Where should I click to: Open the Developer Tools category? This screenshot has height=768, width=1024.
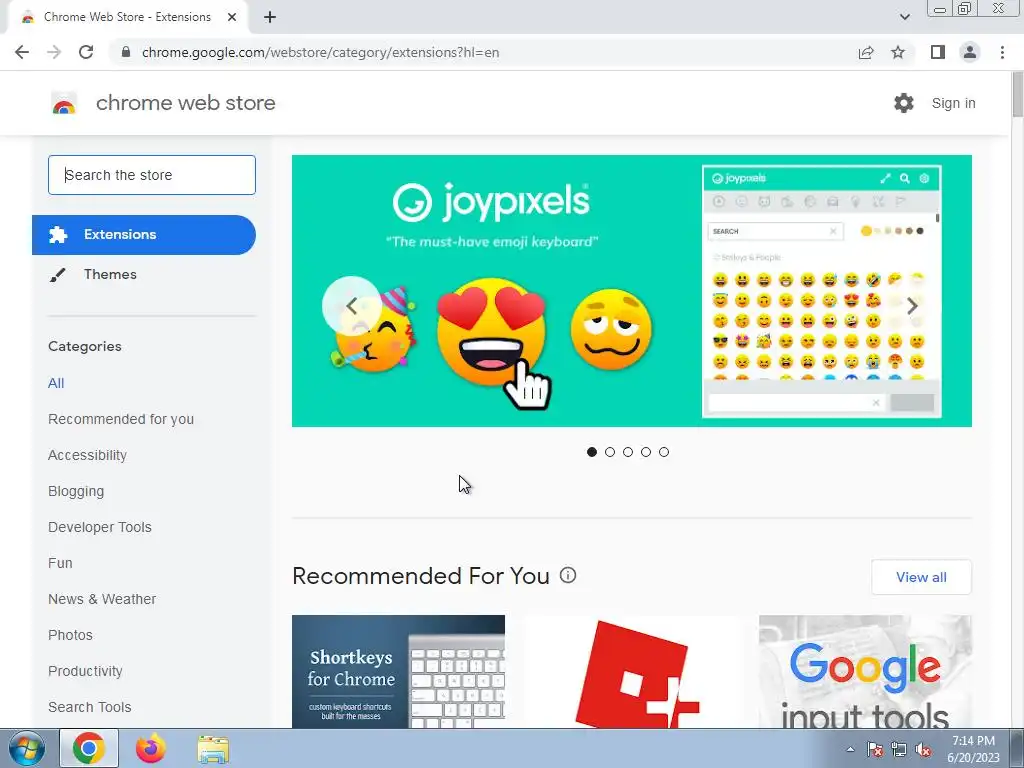coord(100,527)
